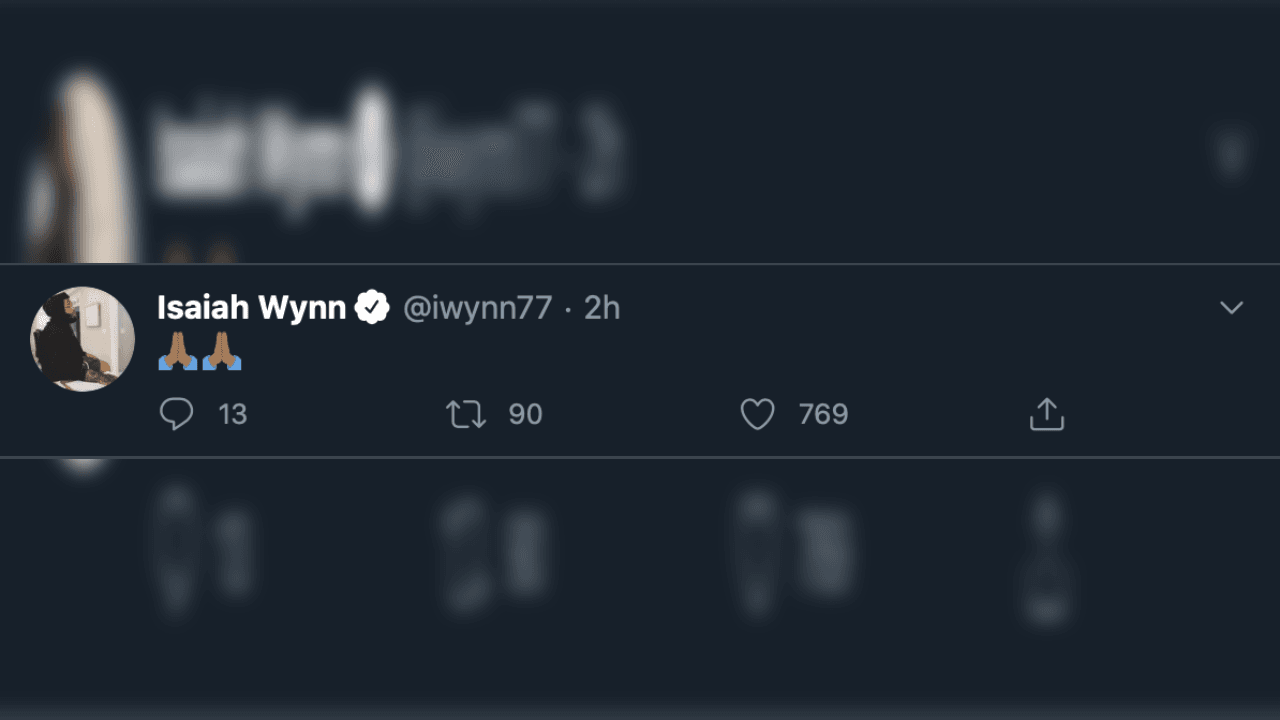Tap the blurred retweet icon in lower tweet
Viewport: 1280px width, 720px height.
(466, 550)
